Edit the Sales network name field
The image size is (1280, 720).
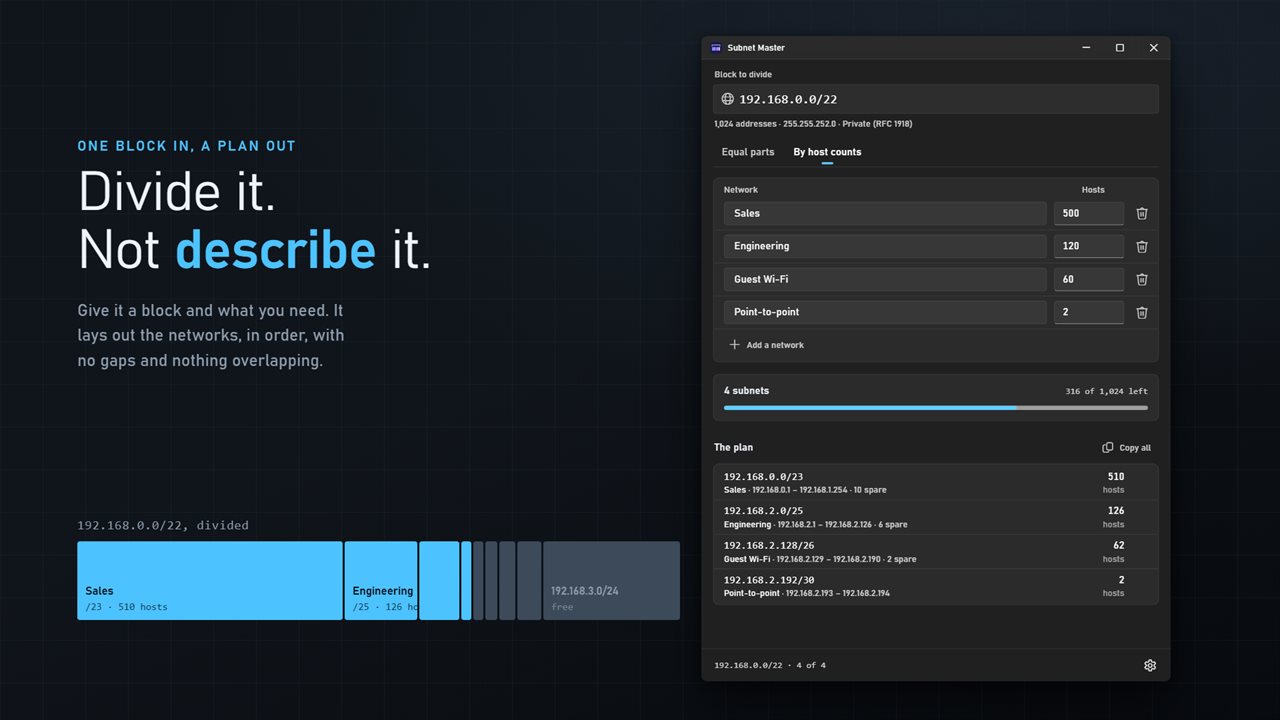885,213
